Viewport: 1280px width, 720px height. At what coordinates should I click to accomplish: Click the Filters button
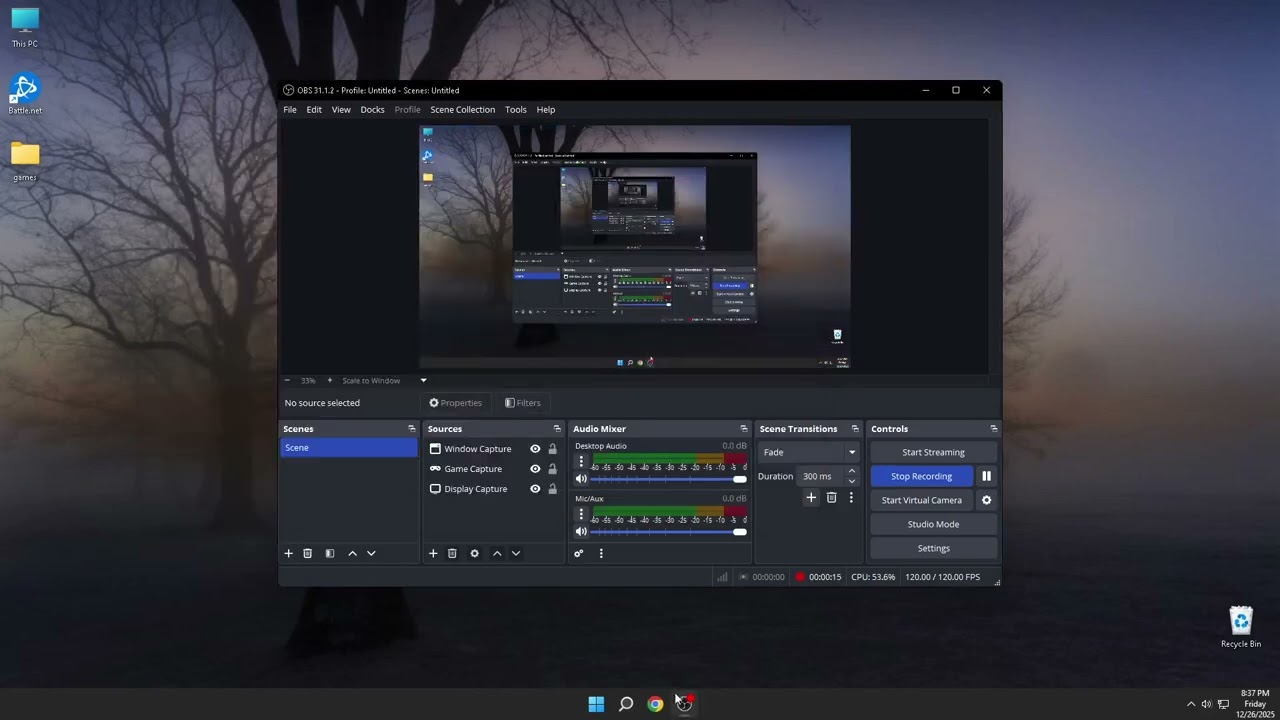click(523, 403)
